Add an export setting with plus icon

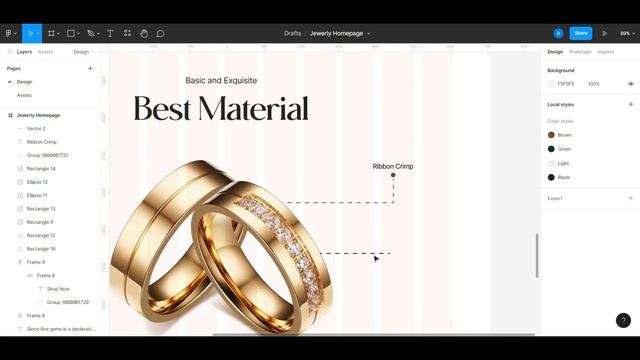point(631,198)
